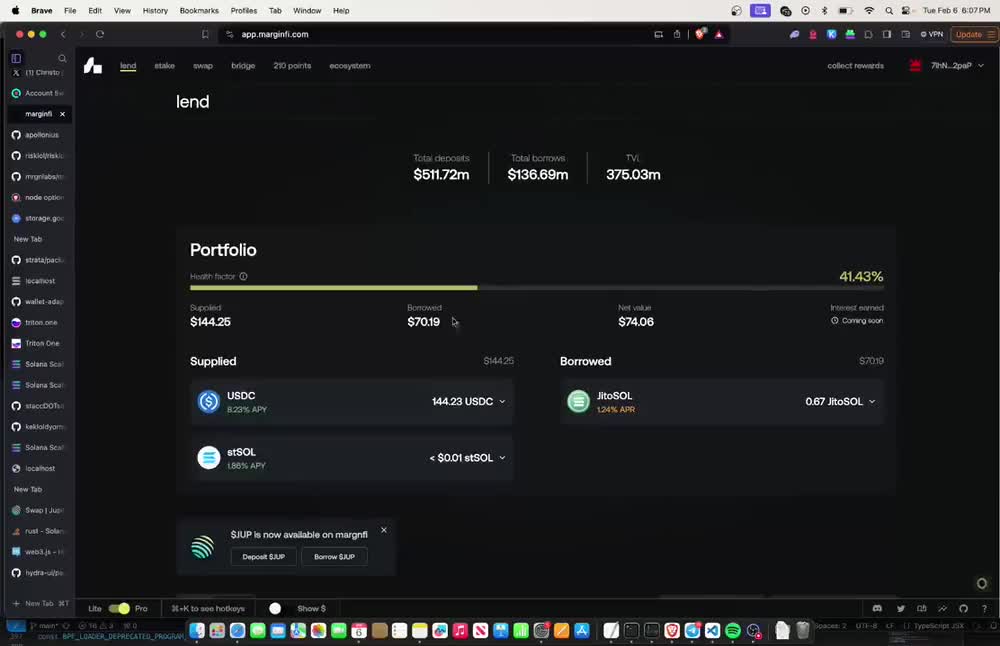Open macOS Spotlight search in menu bar

coord(888,11)
